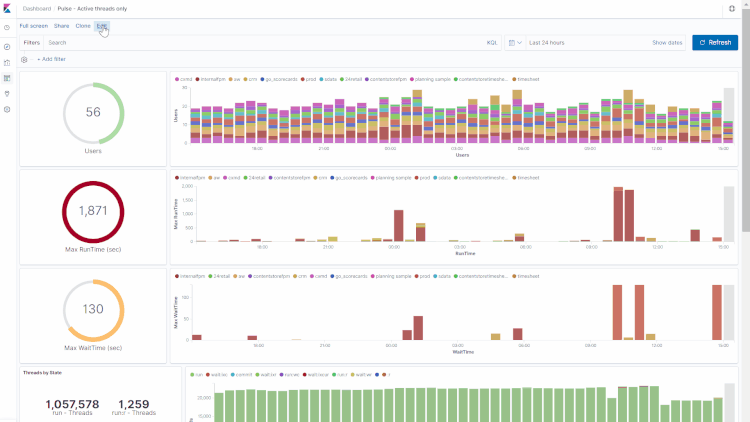
Task: Click Full screen in dashboard menu
Action: tap(33, 25)
